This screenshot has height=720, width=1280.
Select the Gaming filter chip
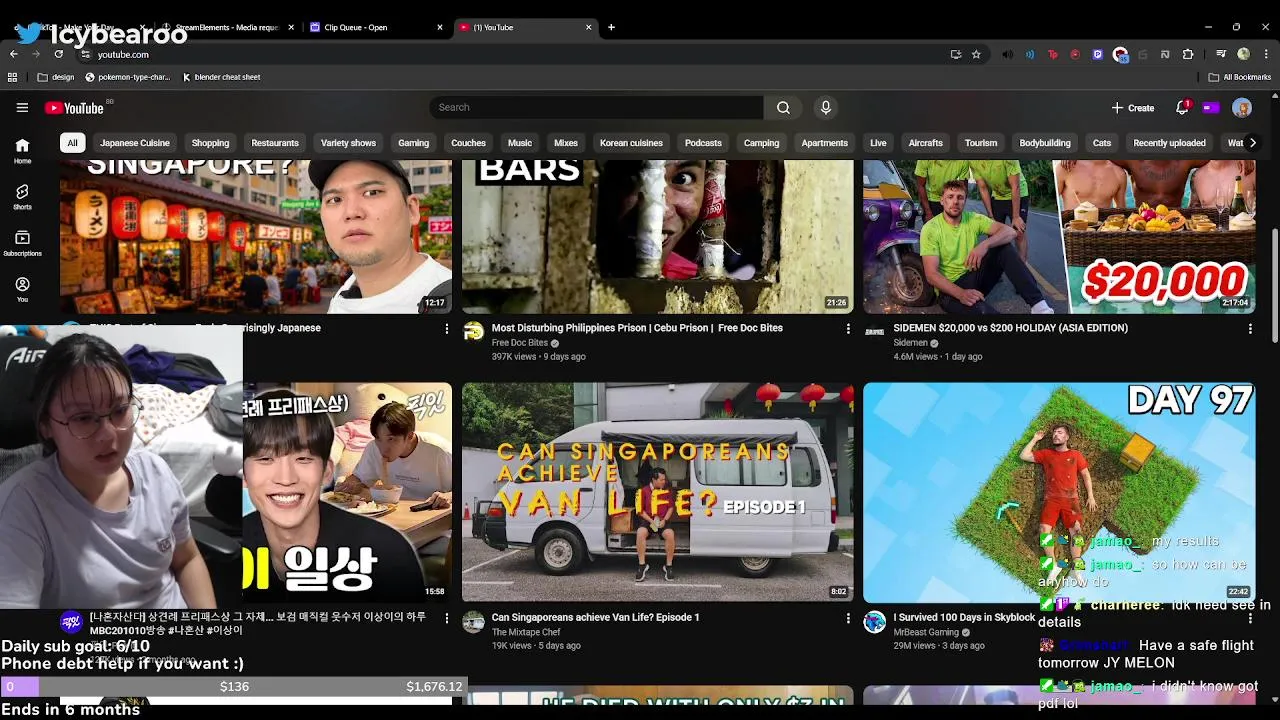413,143
